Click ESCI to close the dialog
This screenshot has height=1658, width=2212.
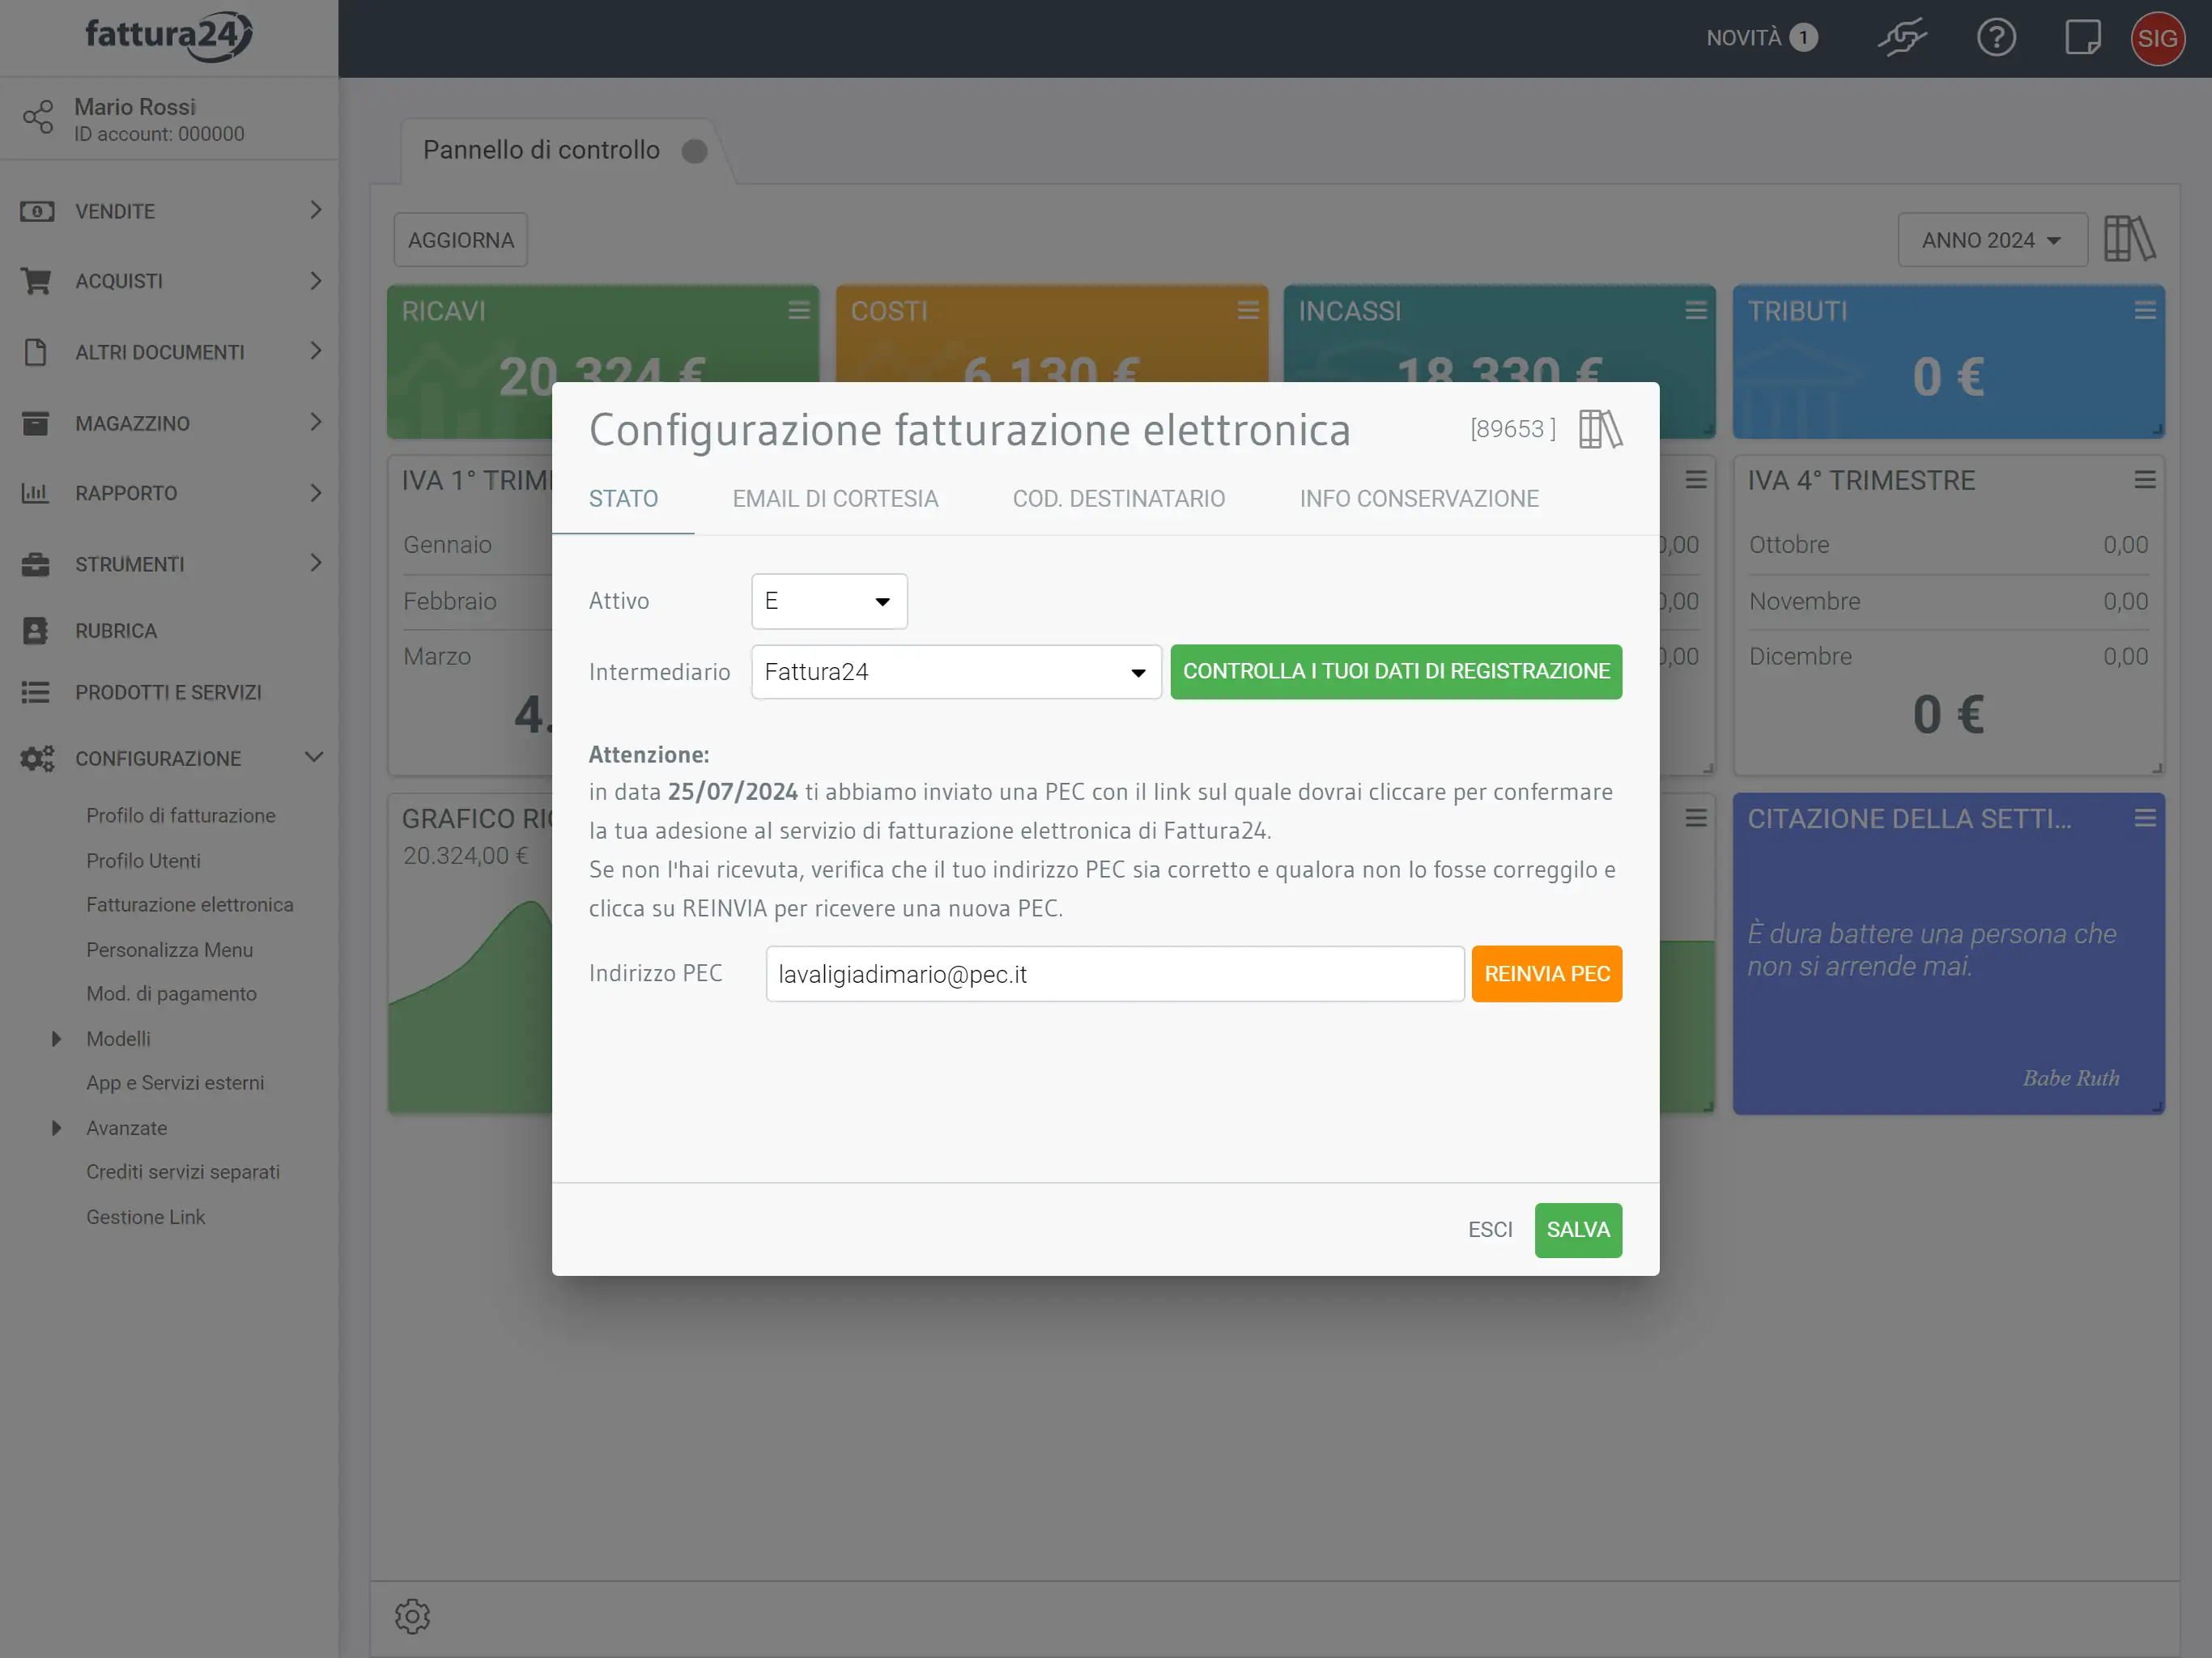(1489, 1229)
